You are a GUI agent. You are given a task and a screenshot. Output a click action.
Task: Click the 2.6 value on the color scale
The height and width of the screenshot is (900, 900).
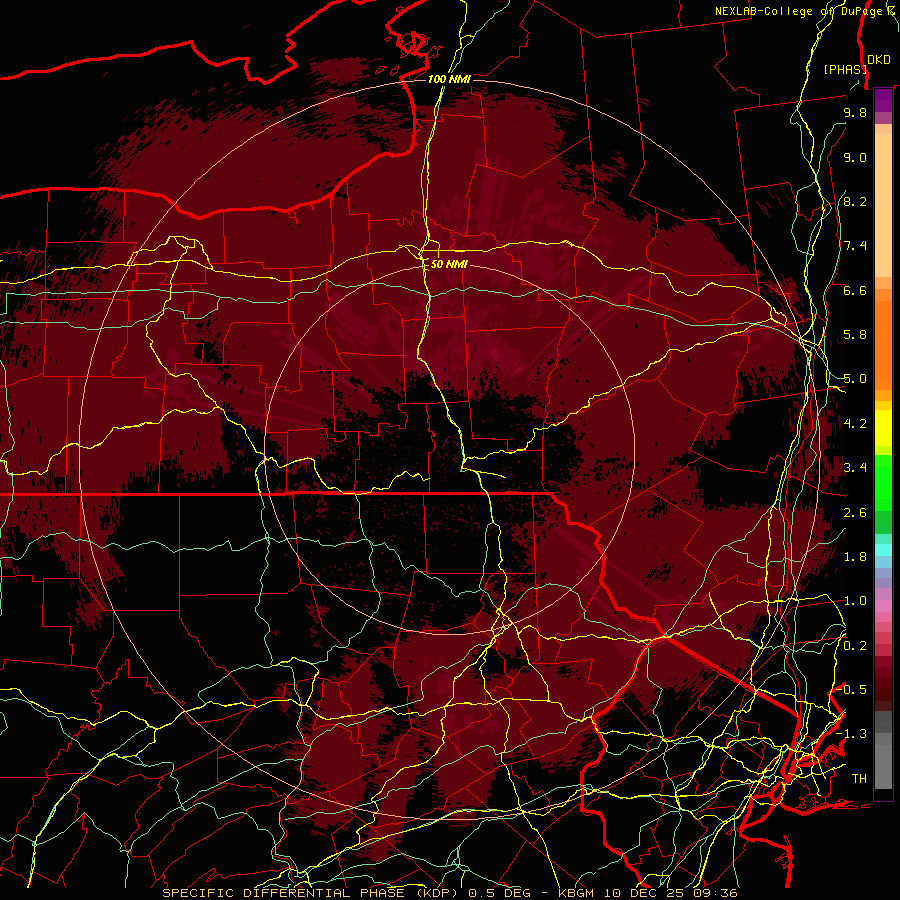(855, 513)
